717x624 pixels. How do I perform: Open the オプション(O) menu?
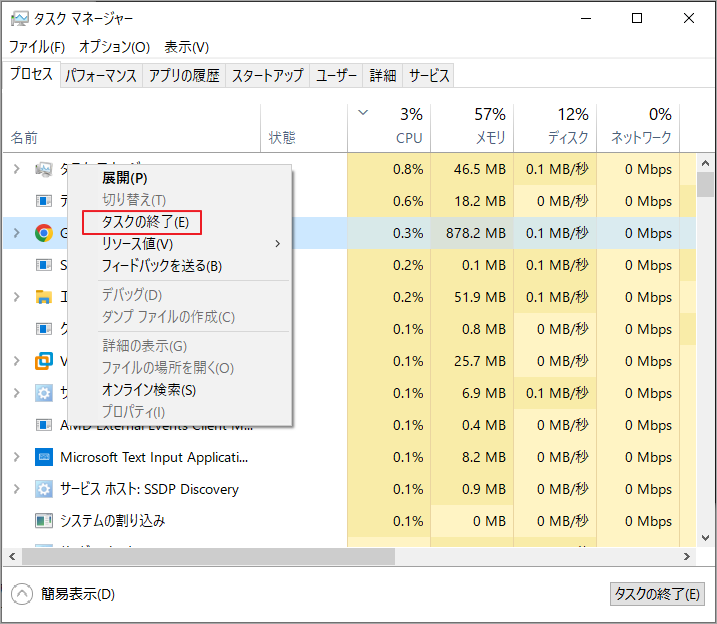pos(114,47)
